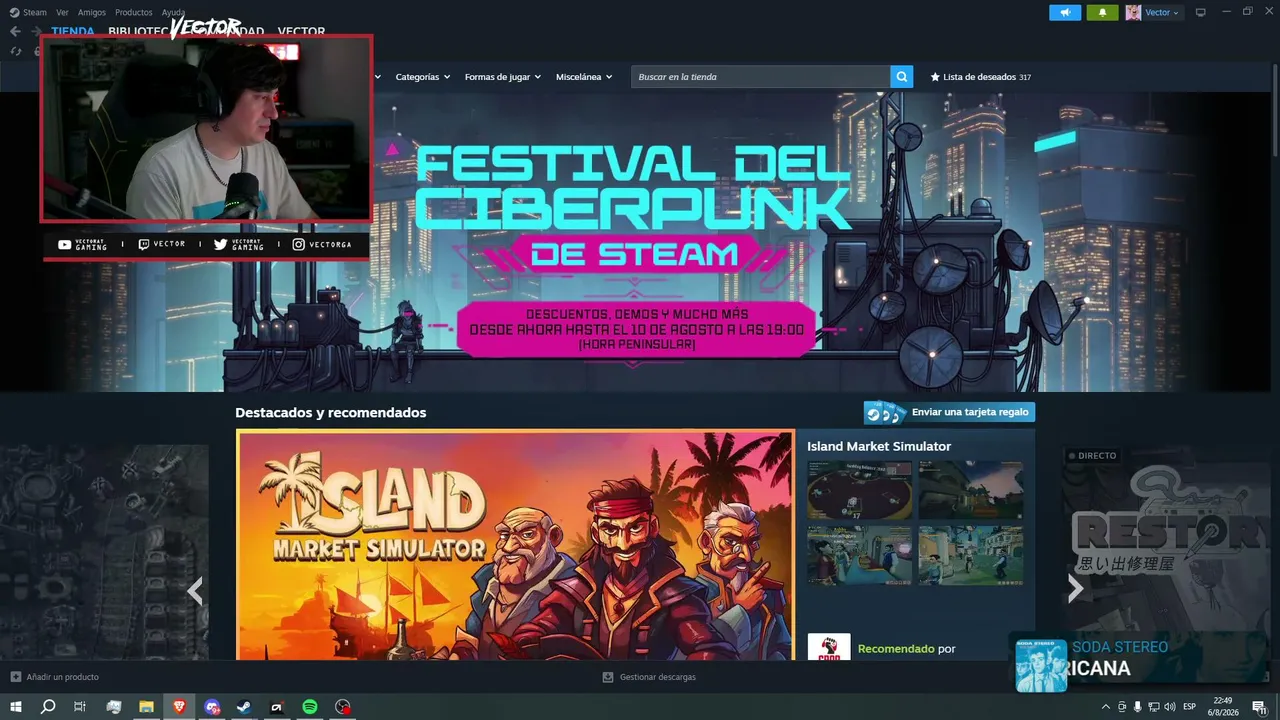
Task: Click the Vector profile avatar
Action: coord(1133,12)
